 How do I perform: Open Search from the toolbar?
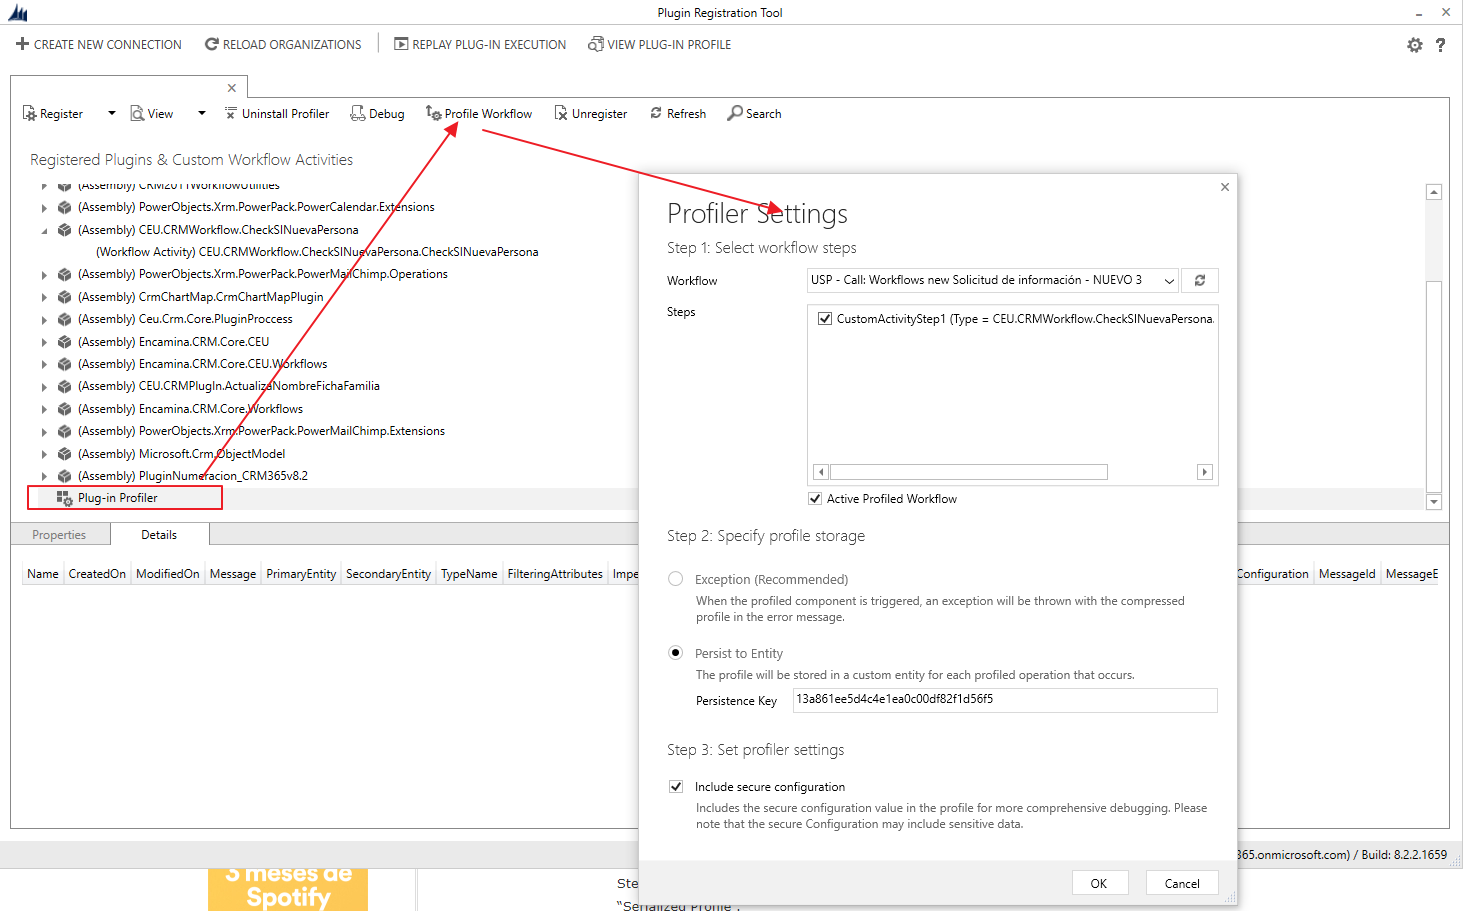click(755, 114)
